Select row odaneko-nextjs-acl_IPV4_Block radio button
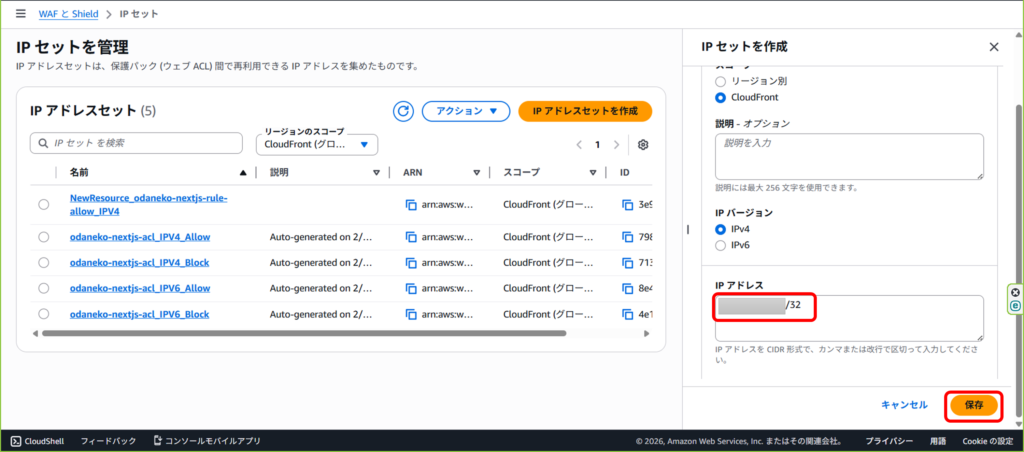 [43, 263]
